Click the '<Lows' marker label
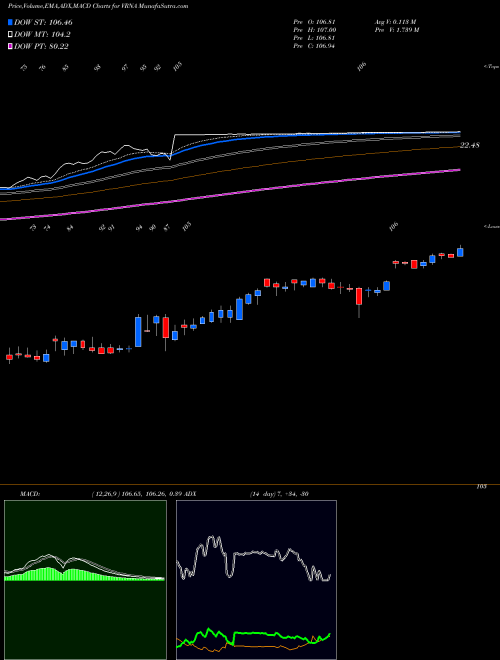The height and width of the screenshot is (660, 500). [491, 226]
